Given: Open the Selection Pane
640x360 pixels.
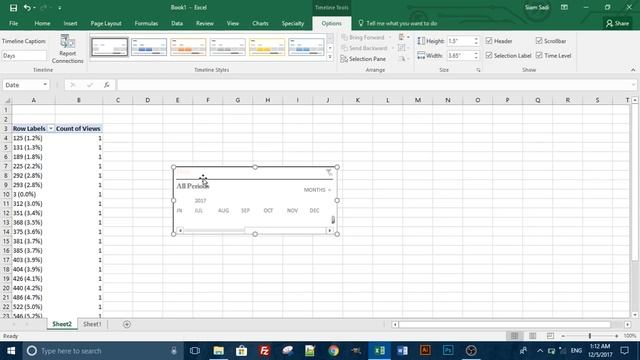Looking at the screenshot, I should click(363, 59).
